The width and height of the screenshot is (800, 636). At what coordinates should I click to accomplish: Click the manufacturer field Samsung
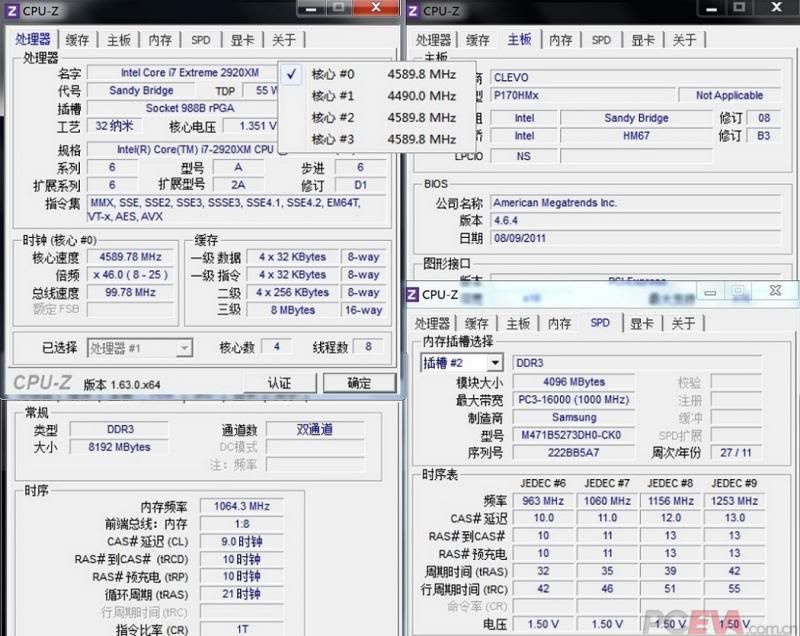[574, 417]
